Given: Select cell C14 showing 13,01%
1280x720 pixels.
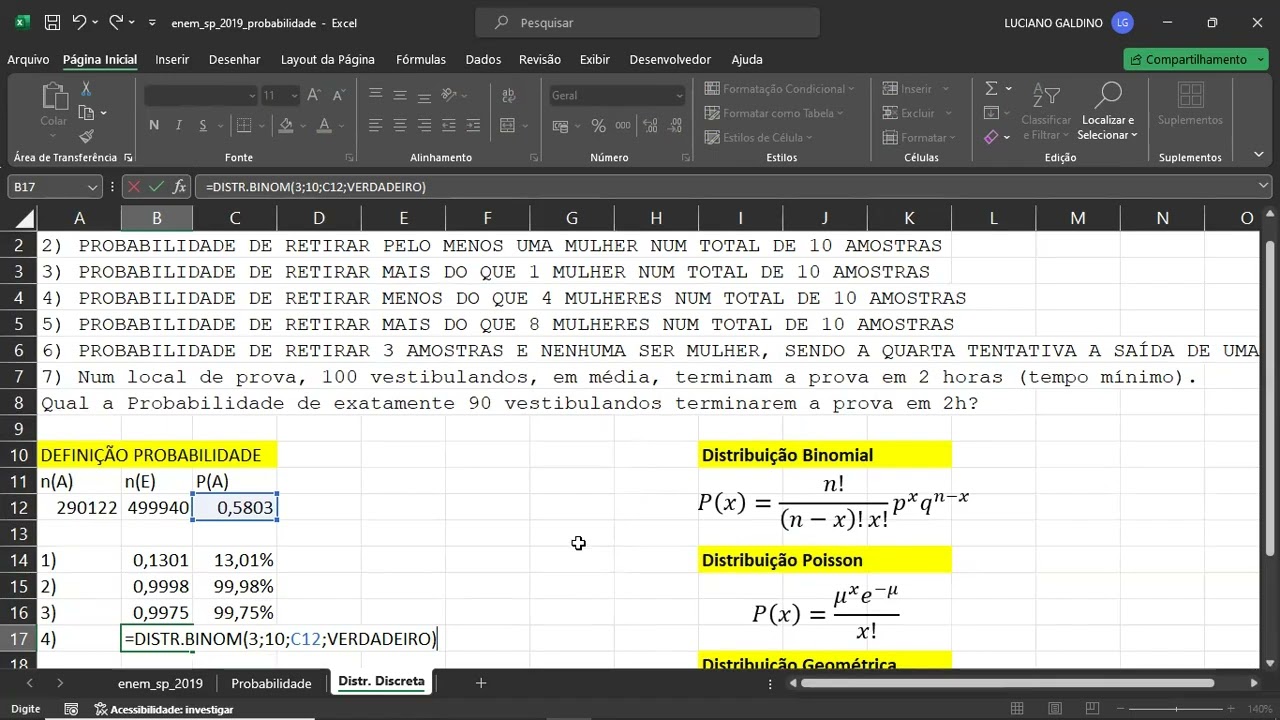Looking at the screenshot, I should pos(235,560).
